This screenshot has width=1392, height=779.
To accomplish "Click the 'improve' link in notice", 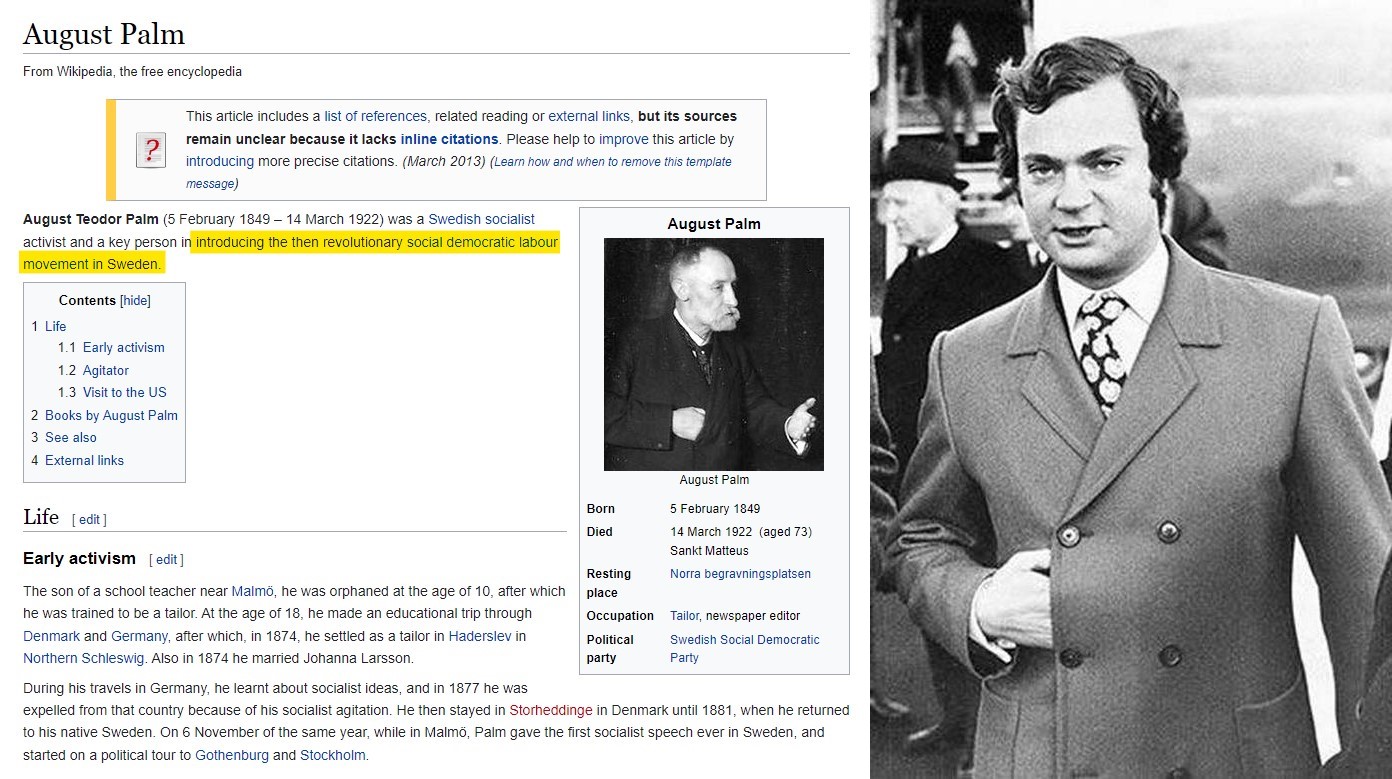I will click(x=625, y=139).
